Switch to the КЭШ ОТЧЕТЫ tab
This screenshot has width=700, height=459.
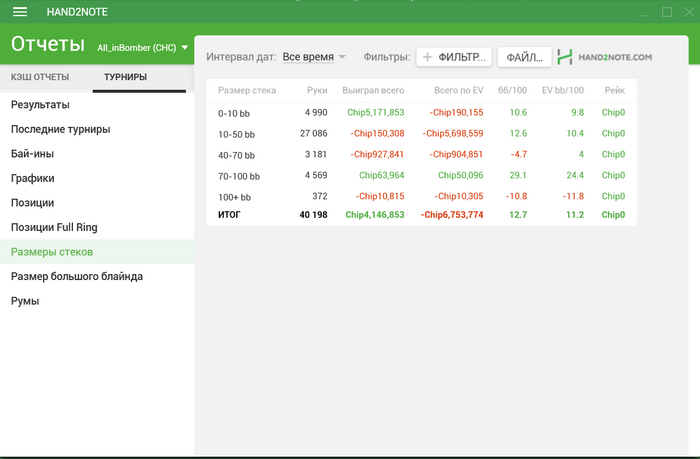(x=40, y=77)
